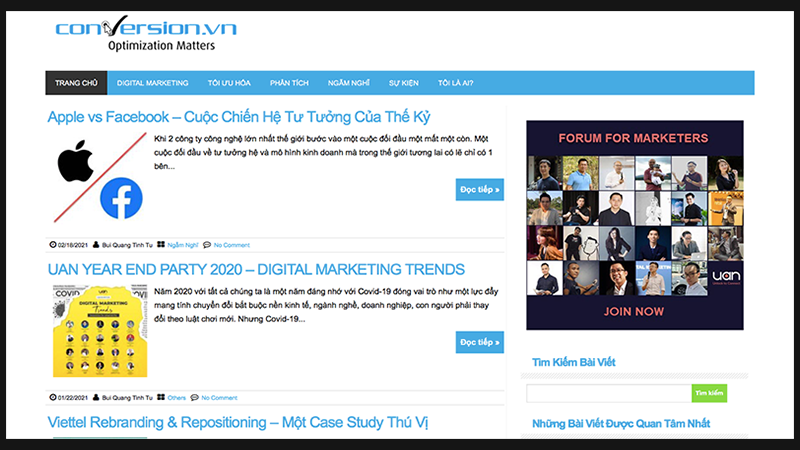
Task: Click Đọc tiếp for UAN Year End Party article
Action: pyautogui.click(x=480, y=342)
